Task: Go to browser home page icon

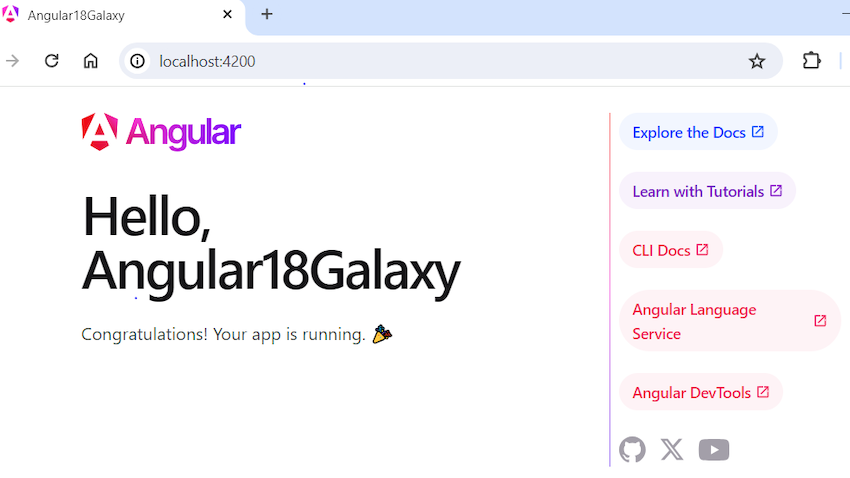Action: 91,61
